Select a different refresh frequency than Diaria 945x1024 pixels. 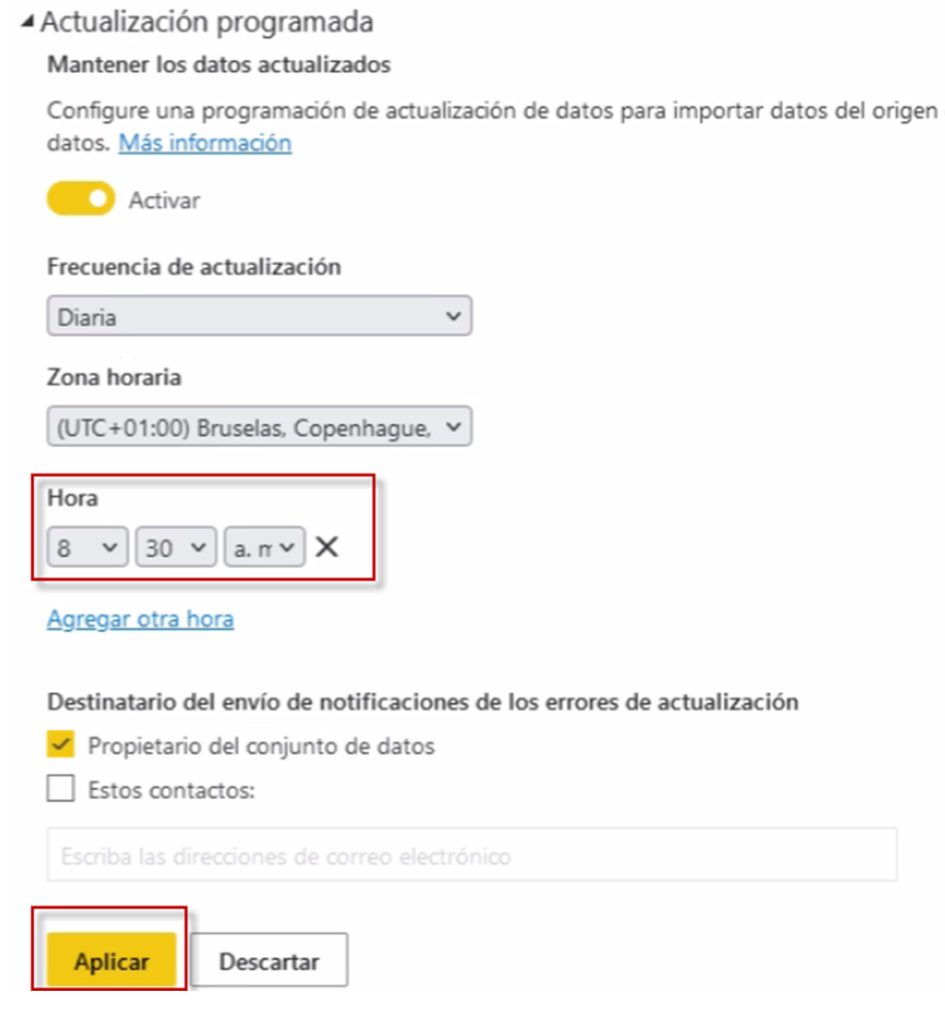(258, 315)
